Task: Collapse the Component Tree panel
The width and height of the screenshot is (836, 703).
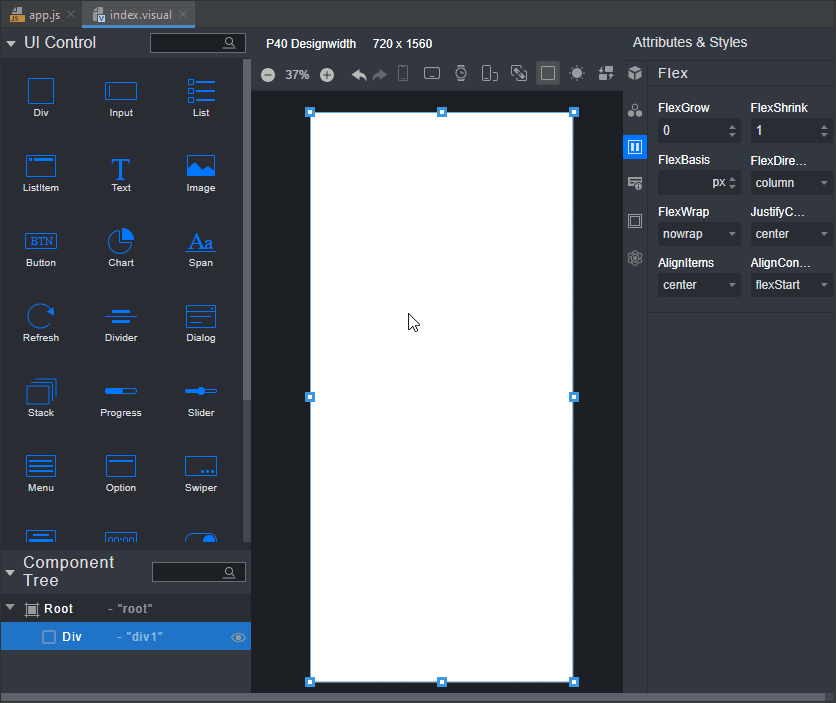Action: (10, 572)
